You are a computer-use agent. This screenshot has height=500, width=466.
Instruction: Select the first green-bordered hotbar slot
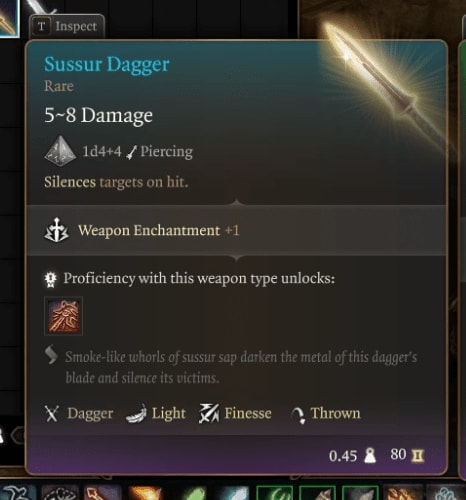274,493
